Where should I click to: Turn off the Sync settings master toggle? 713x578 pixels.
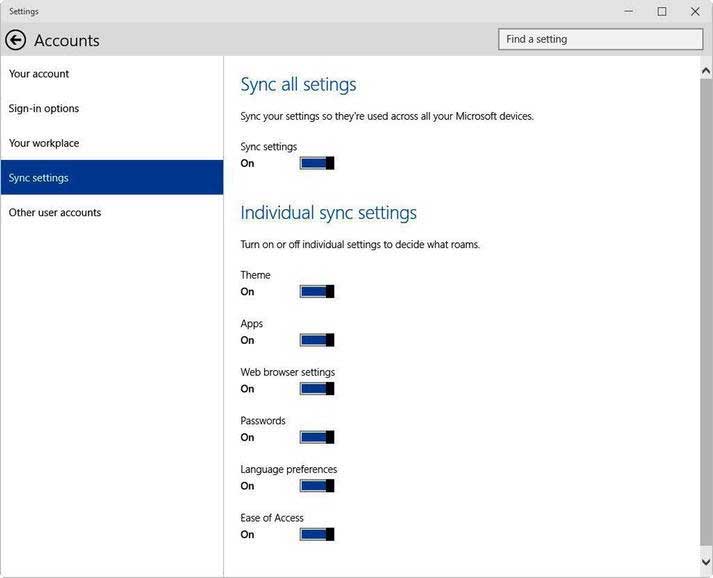click(x=316, y=163)
